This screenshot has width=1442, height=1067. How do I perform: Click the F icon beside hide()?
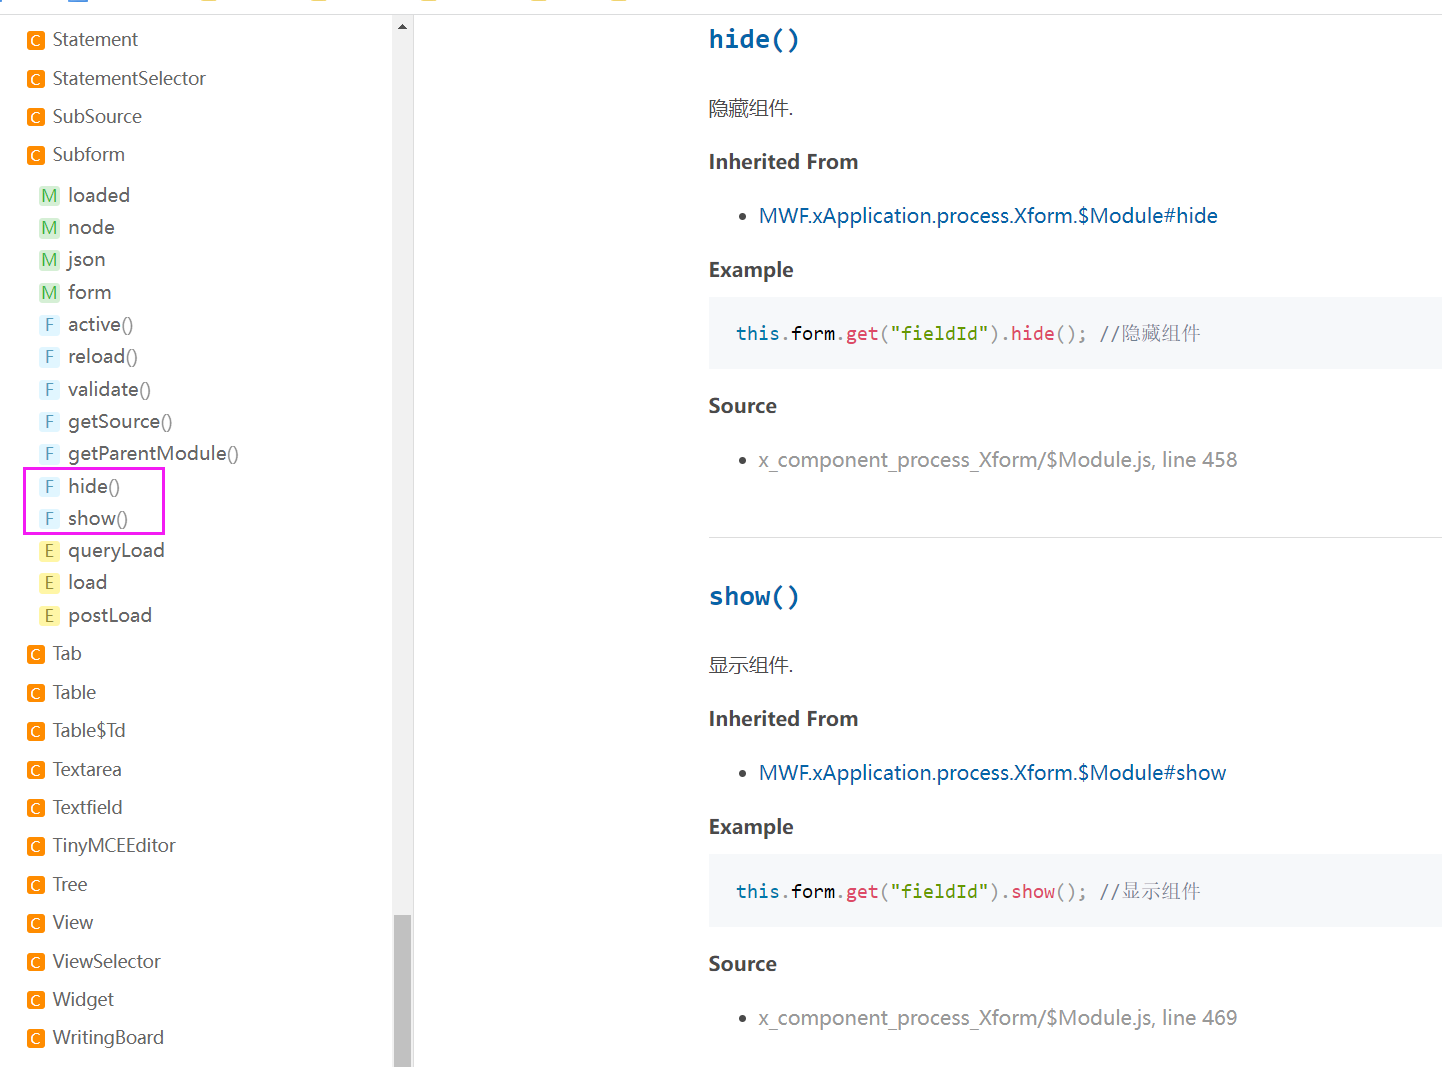[49, 487]
